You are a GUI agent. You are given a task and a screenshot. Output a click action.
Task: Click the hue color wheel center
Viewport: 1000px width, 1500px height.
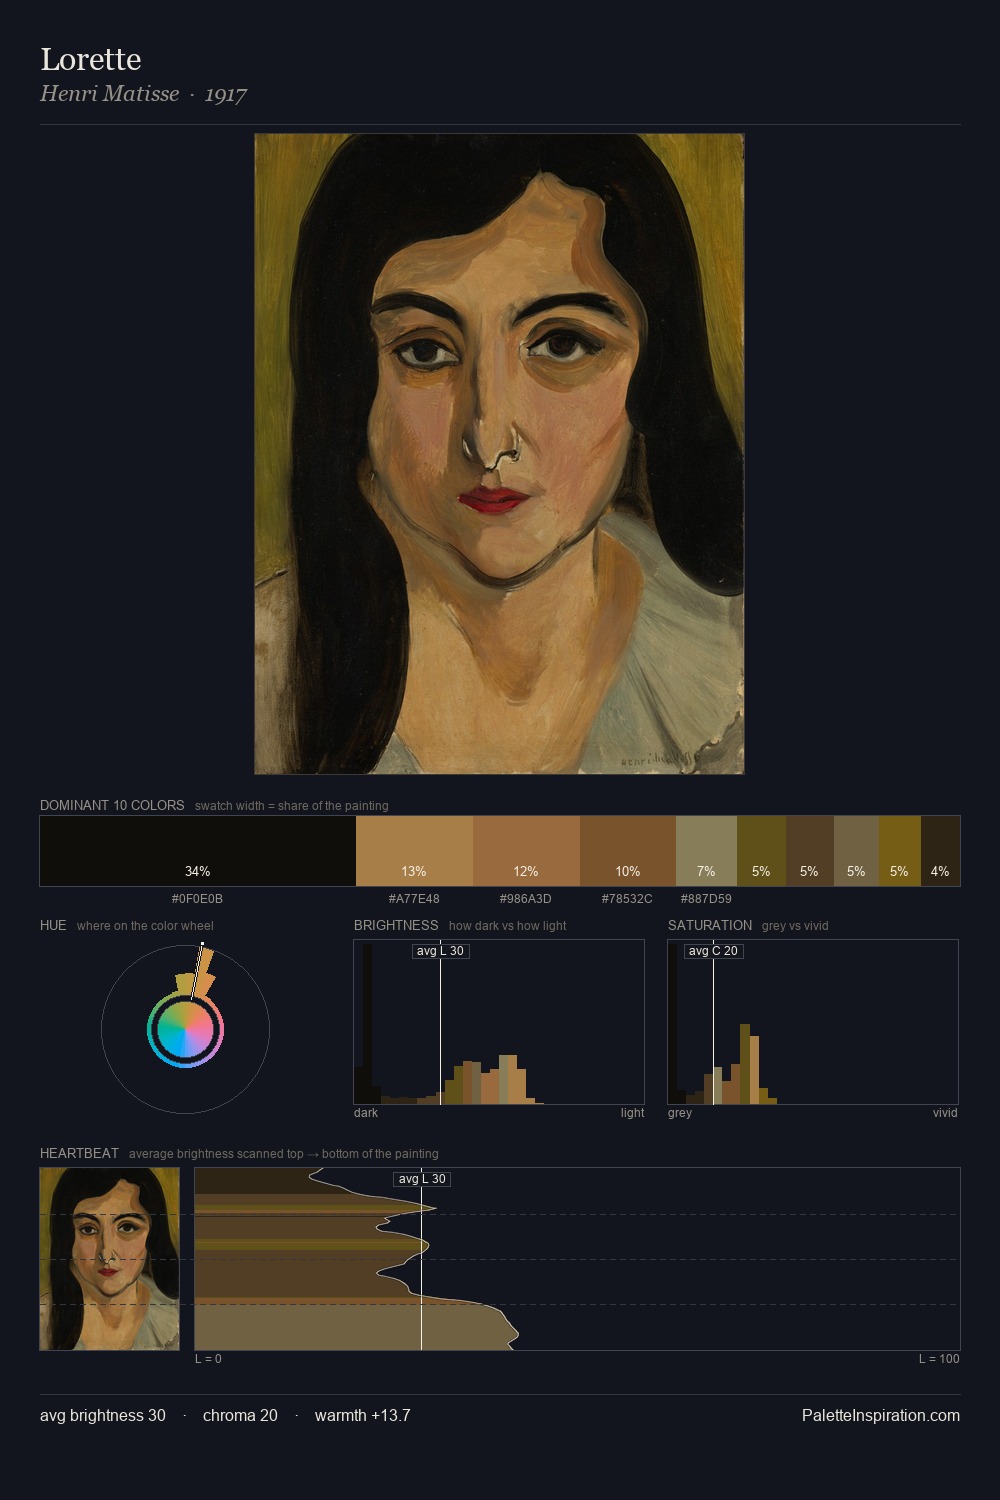coord(185,1029)
